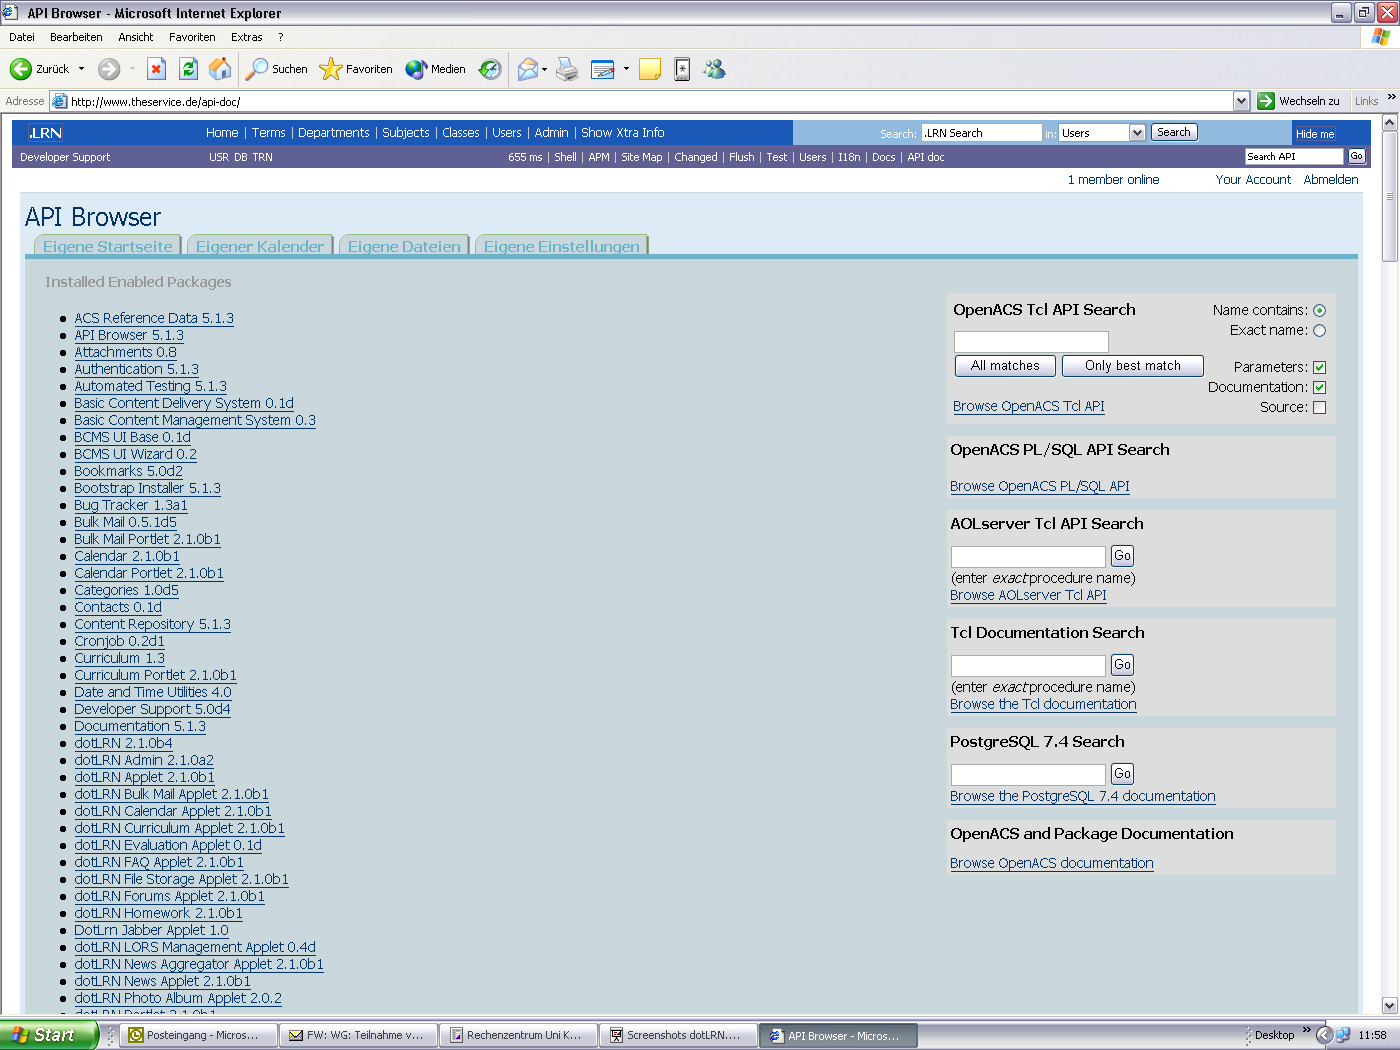Open the Favoriten sidebar
1400x1050 pixels.
click(356, 68)
